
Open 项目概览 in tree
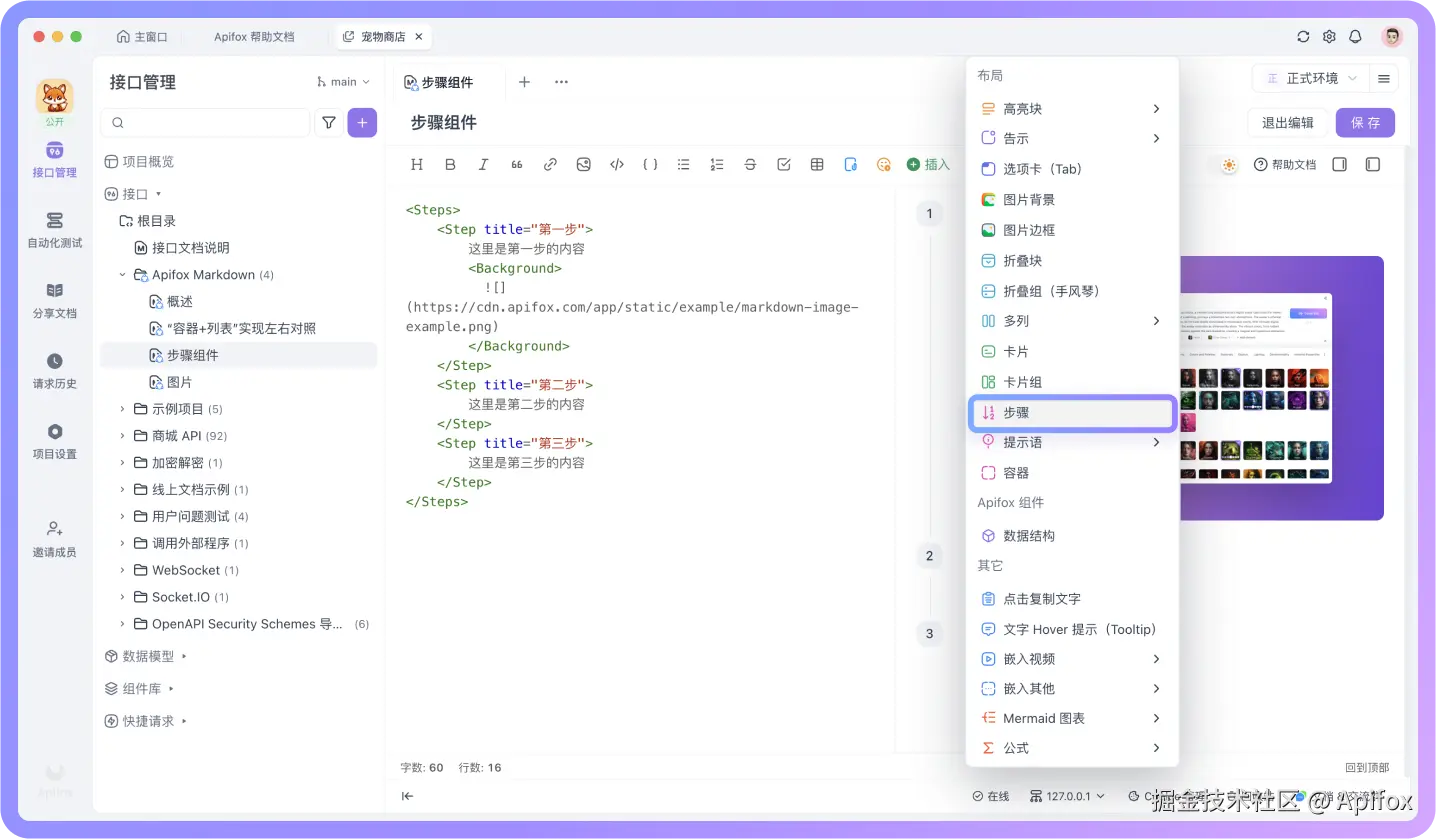(139, 162)
